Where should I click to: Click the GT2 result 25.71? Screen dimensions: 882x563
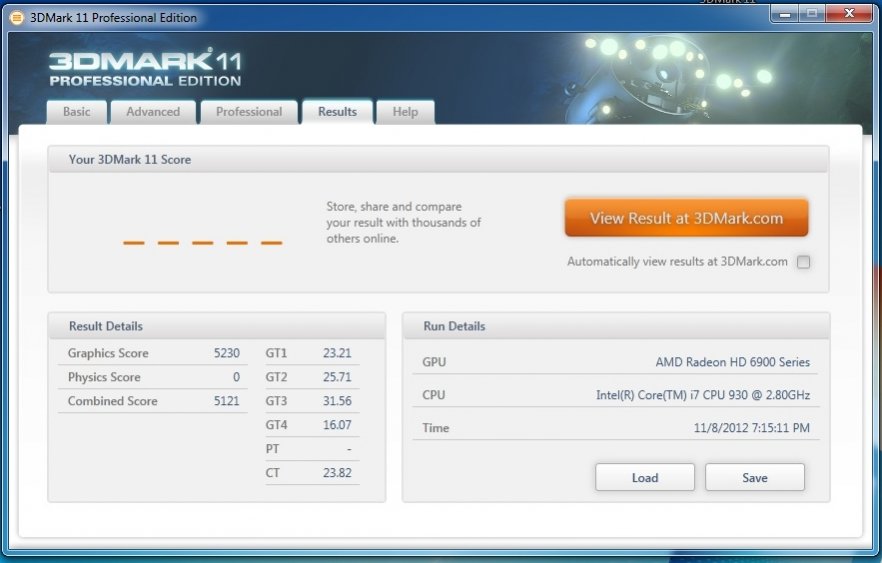[x=337, y=377]
